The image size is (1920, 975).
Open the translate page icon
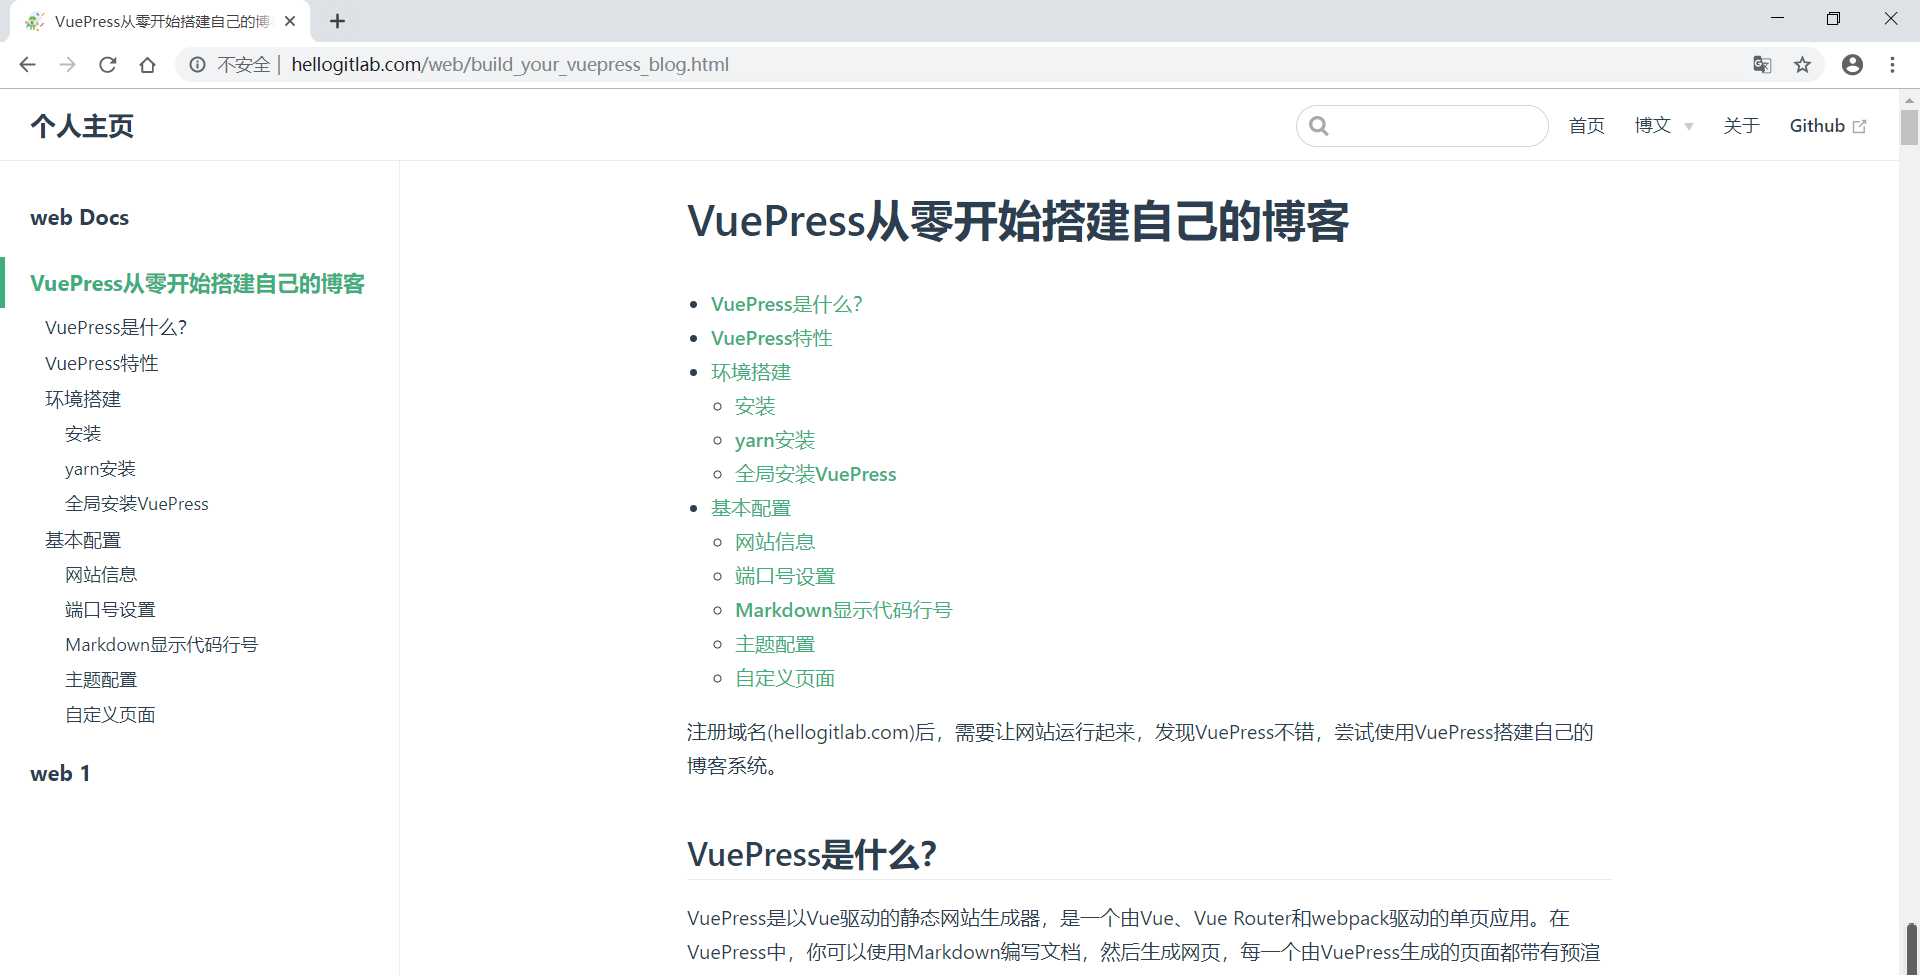point(1762,65)
